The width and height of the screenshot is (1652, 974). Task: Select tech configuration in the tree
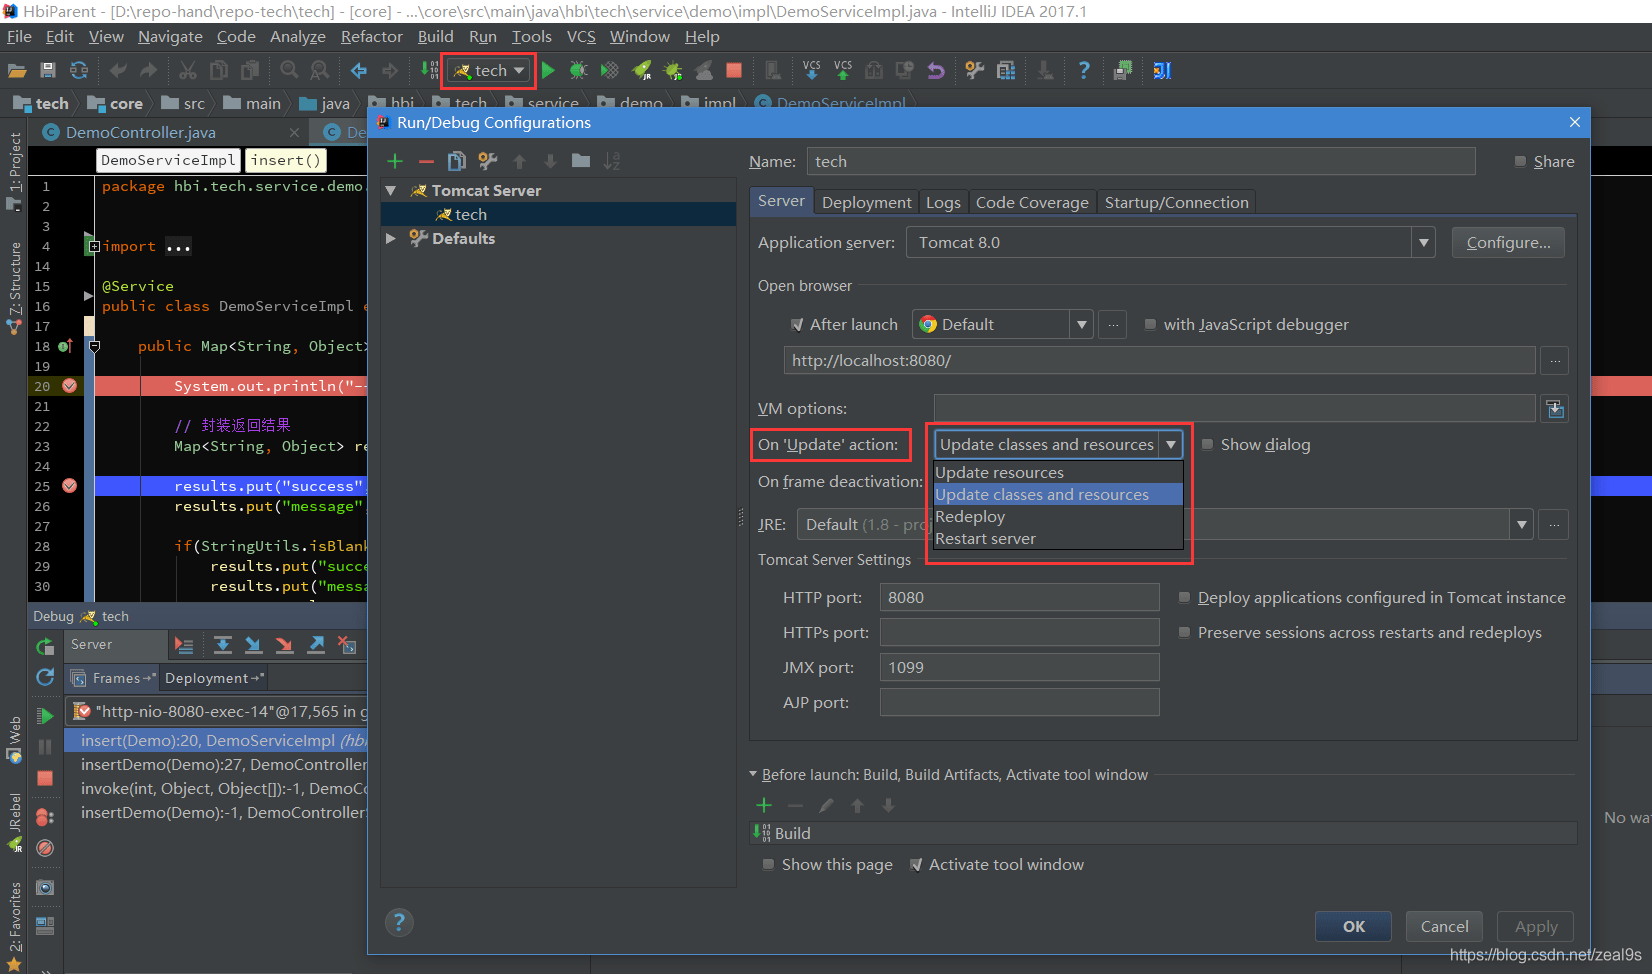pos(558,214)
